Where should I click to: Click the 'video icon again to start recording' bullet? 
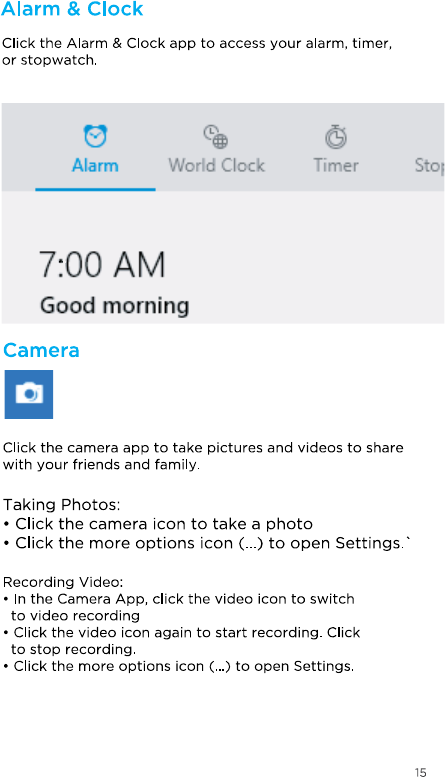(181, 641)
